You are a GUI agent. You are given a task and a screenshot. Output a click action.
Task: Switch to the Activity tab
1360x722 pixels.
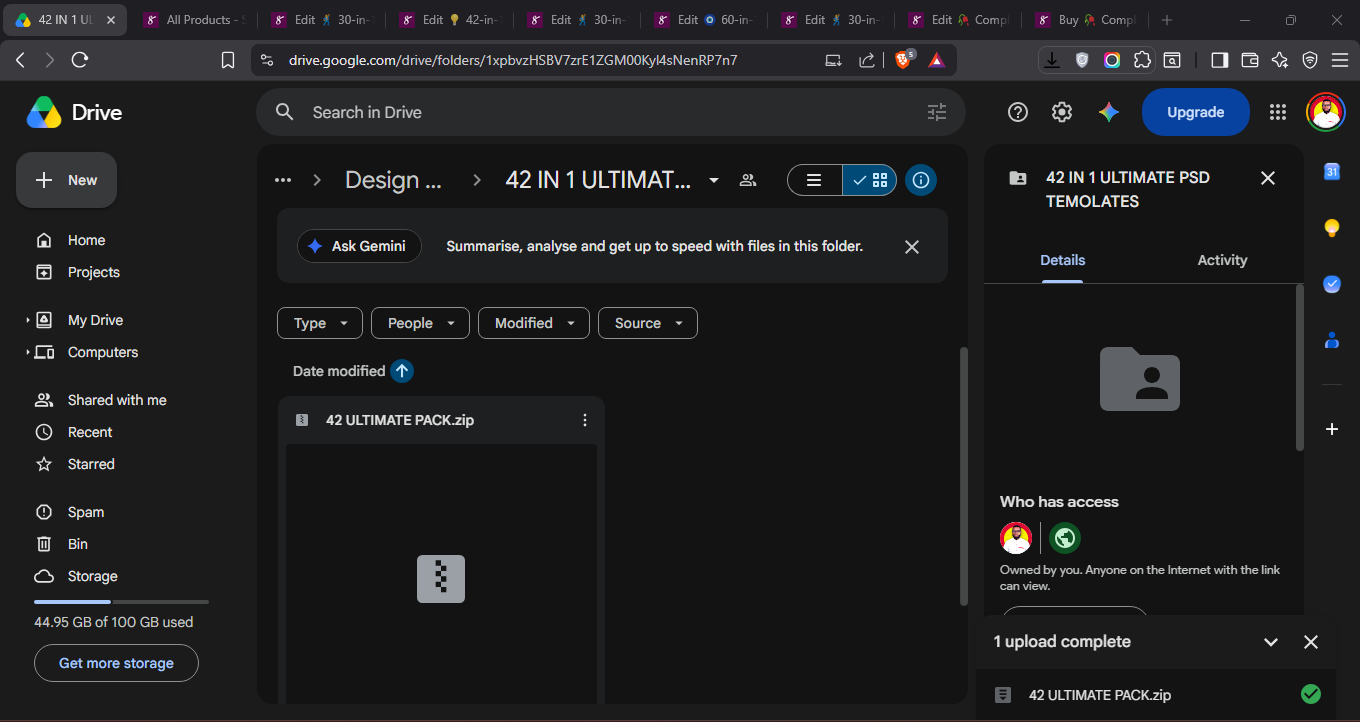[1222, 260]
